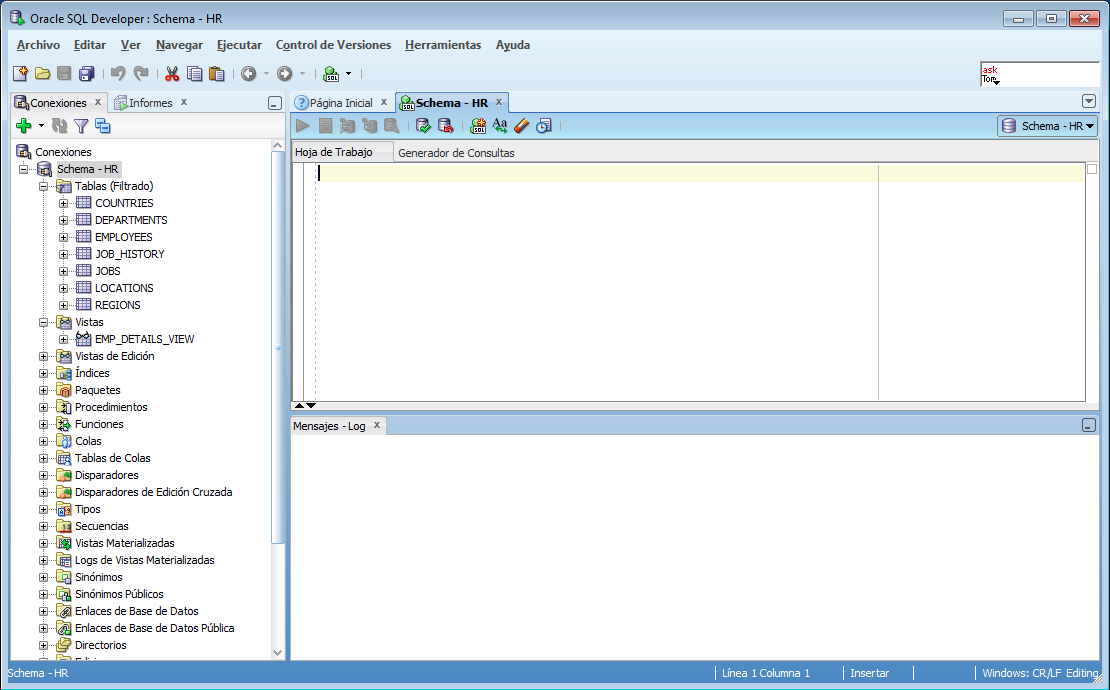
Task: Expand the EMPLOYEES table node
Action: coord(63,236)
